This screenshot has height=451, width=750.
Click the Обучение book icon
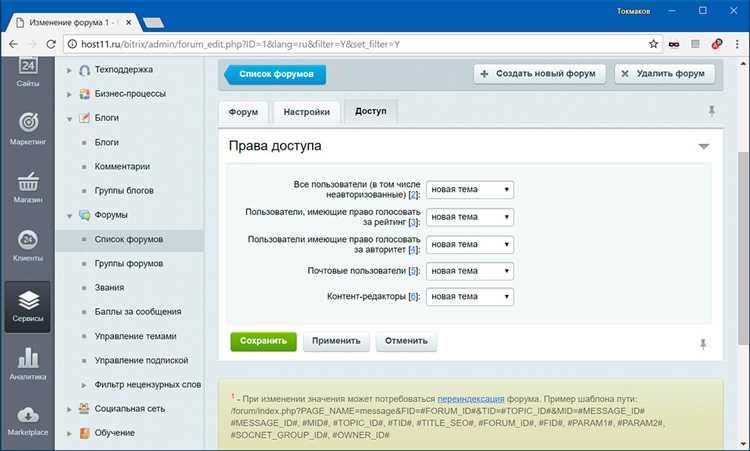coord(85,433)
